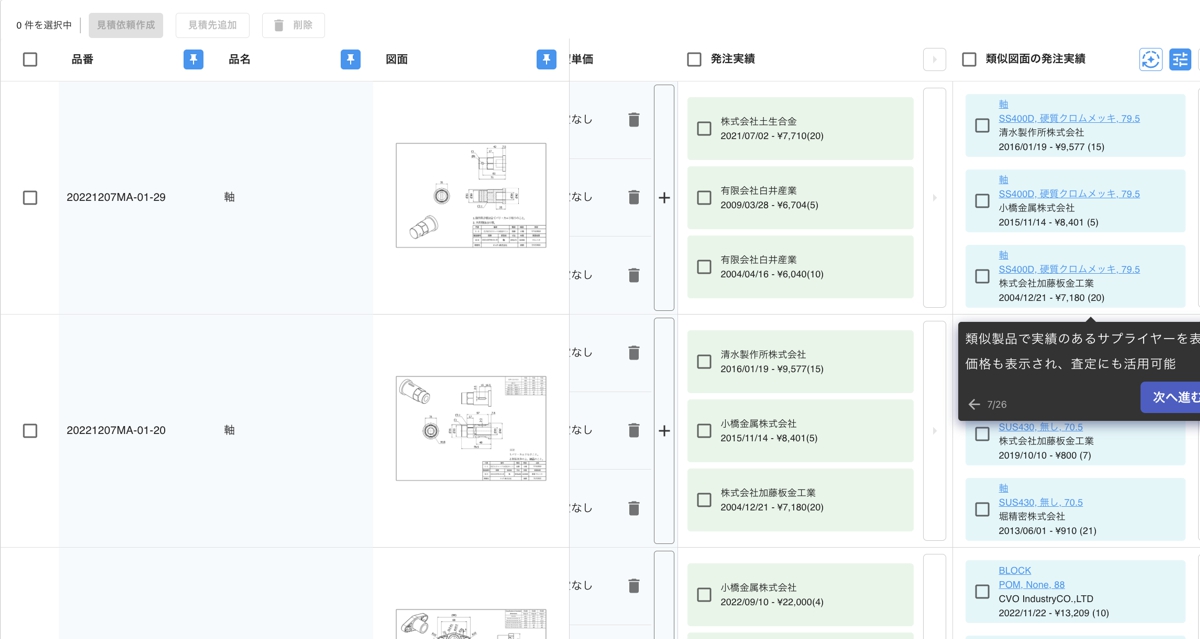Open the filter settings sliders icon
1200x639 pixels.
[x=1181, y=59]
